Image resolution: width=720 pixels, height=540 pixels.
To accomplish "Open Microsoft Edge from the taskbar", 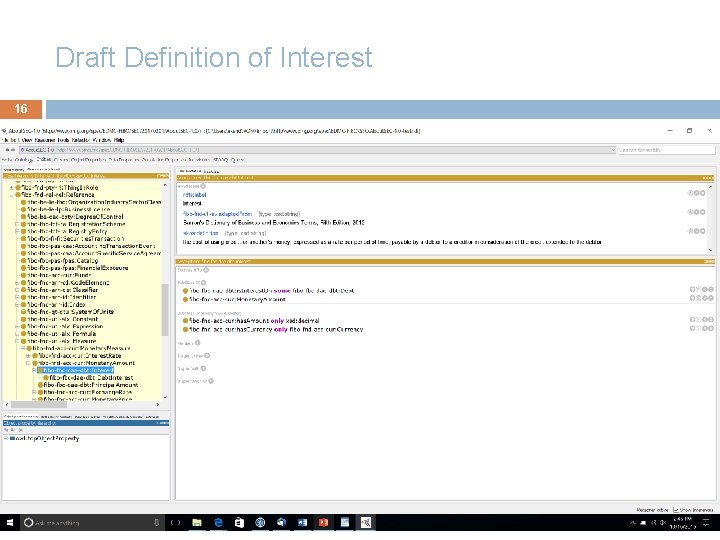I will tap(218, 523).
